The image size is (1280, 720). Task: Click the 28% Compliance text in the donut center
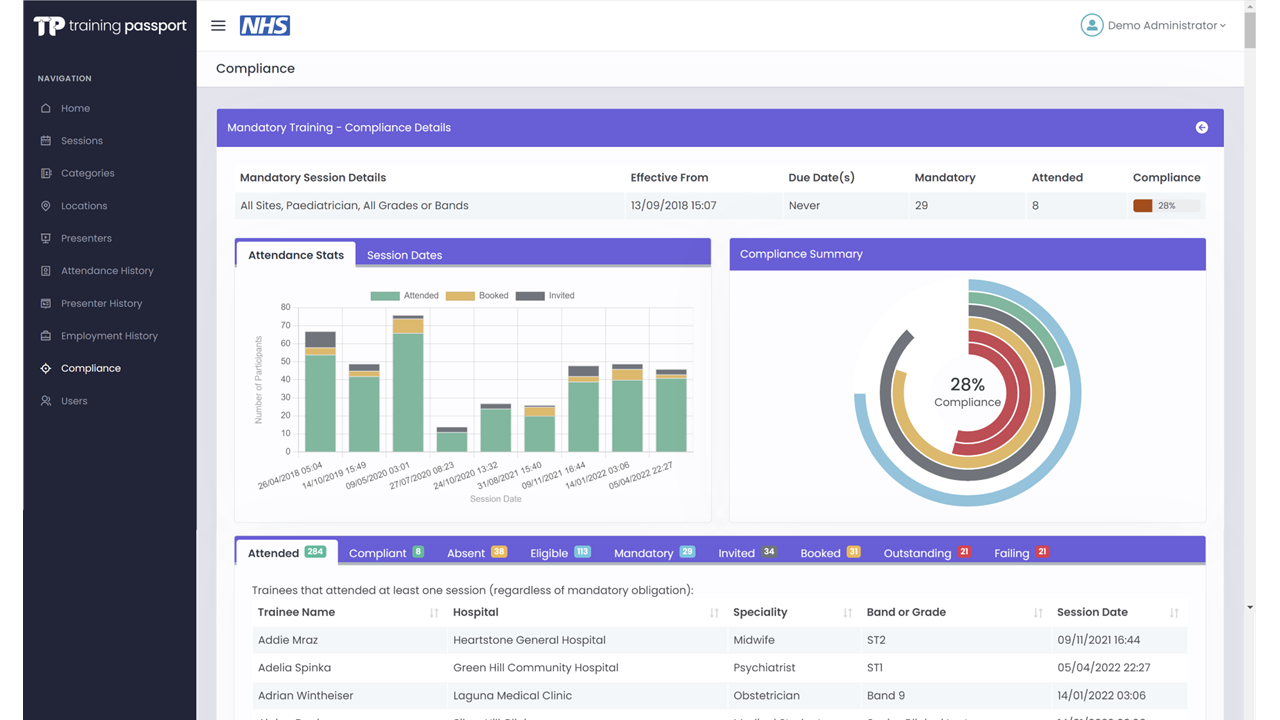pyautogui.click(x=967, y=392)
